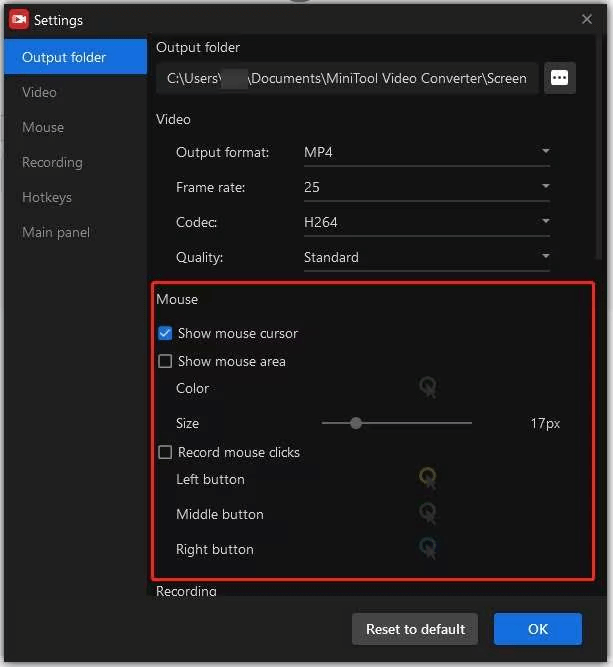The height and width of the screenshot is (667, 613).
Task: Open the Output format dropdown
Action: point(427,152)
